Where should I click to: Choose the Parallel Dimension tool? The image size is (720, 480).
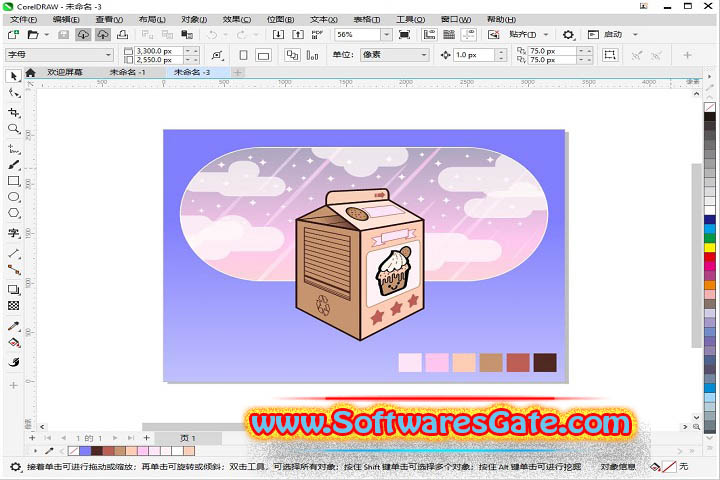14,253
